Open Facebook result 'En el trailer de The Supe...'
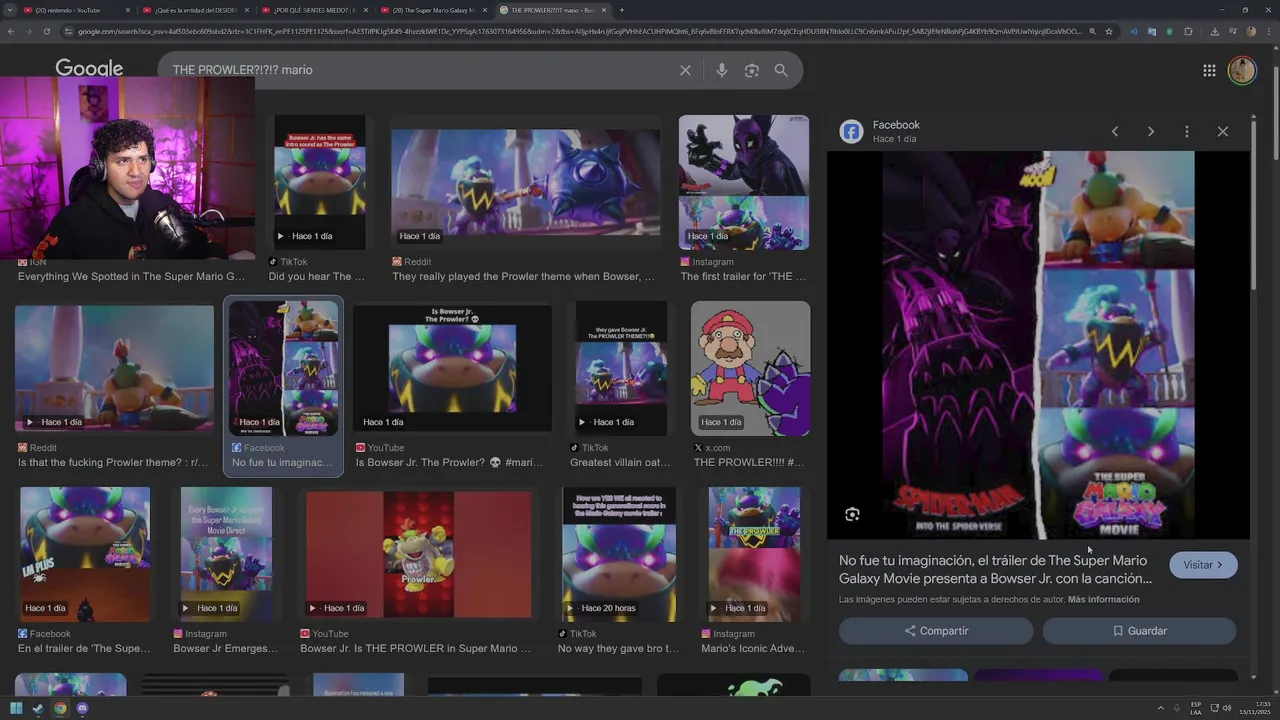Image resolution: width=1280 pixels, height=720 pixels. 85,571
